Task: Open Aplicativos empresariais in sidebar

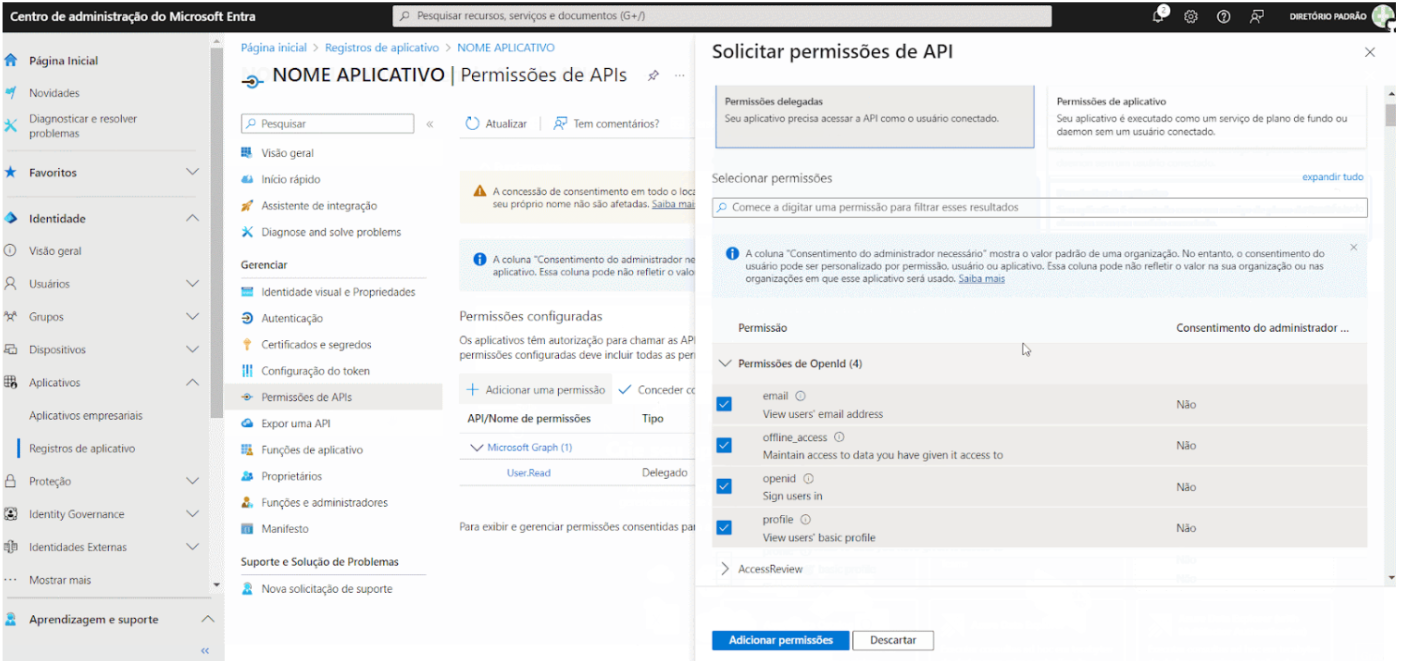Action: 86,416
